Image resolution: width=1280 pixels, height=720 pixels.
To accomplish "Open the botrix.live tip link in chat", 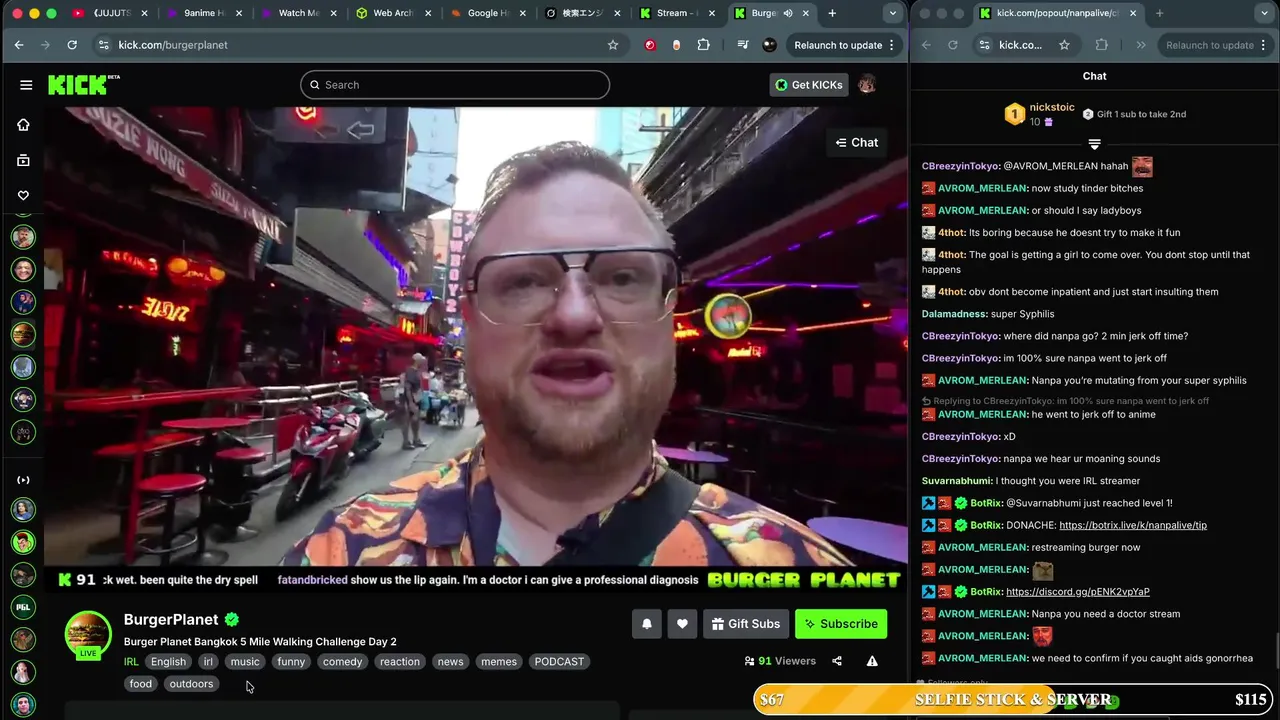I will click(x=1133, y=525).
